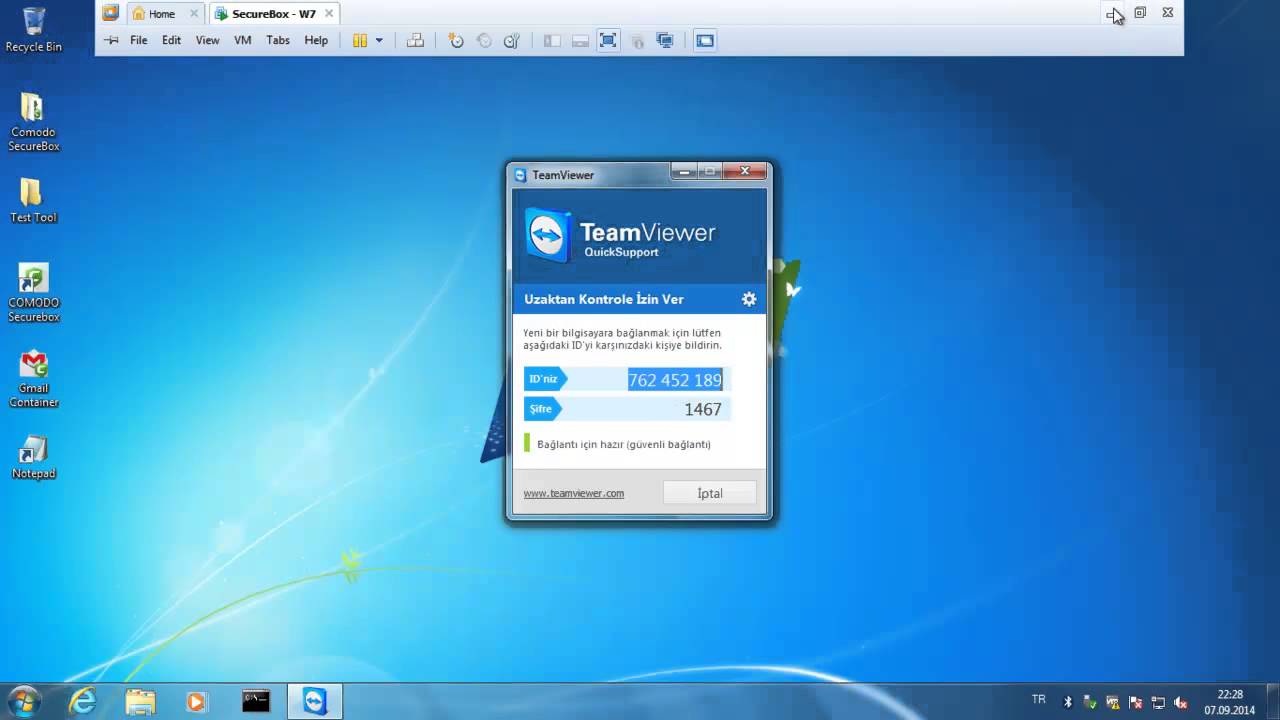Take a snapshot of the VM
The image size is (1280, 720).
(x=456, y=40)
